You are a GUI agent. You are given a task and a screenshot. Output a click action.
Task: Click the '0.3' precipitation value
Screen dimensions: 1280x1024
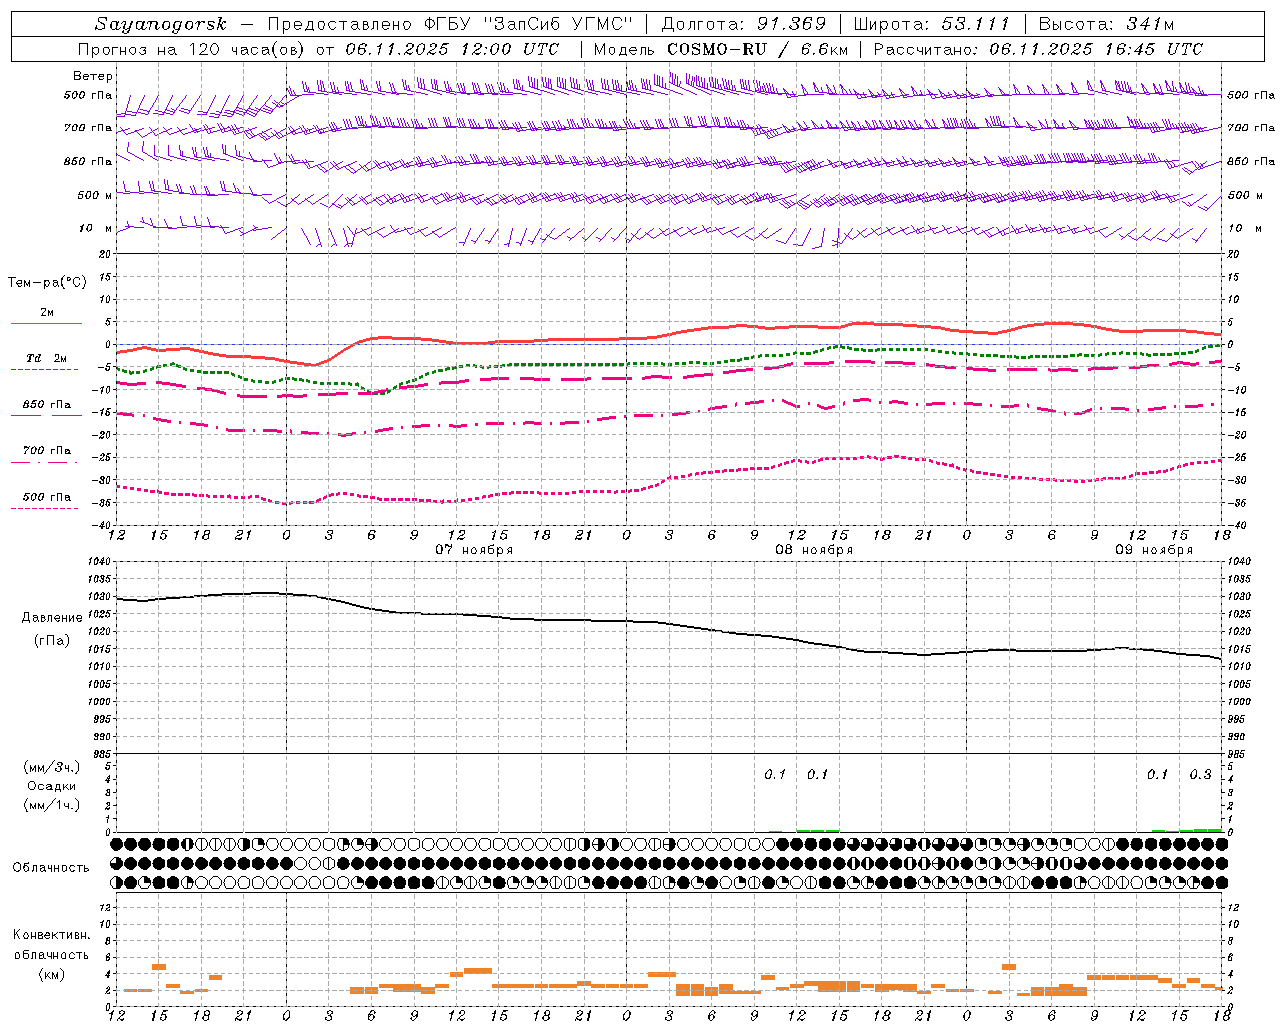pyautogui.click(x=1200, y=775)
